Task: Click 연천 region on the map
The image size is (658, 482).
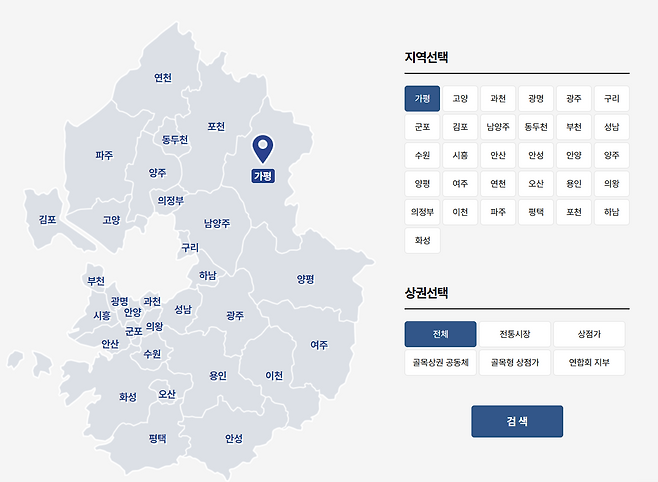Action: 163,78
